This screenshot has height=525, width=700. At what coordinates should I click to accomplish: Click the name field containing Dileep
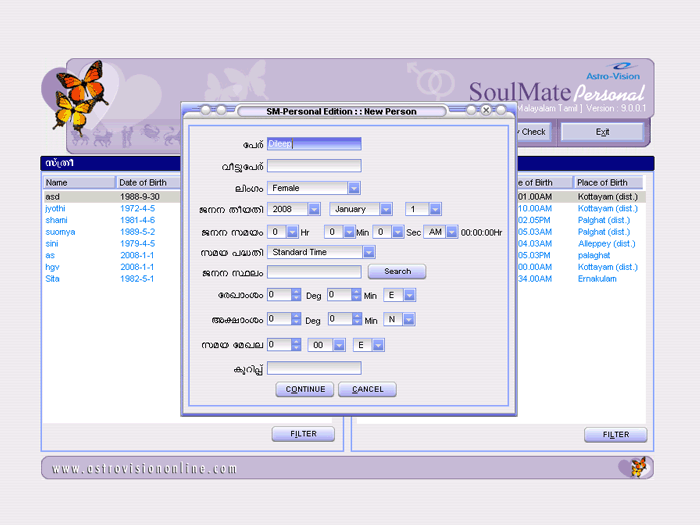pyautogui.click(x=314, y=144)
